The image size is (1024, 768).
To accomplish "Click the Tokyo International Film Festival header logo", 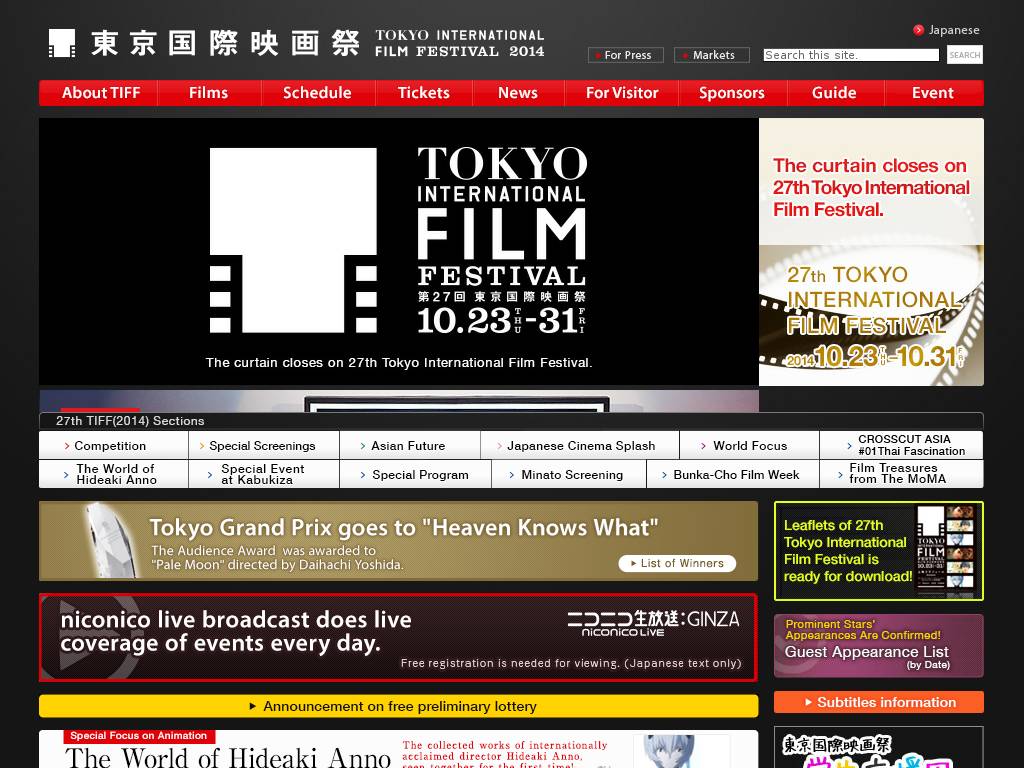I will [296, 43].
